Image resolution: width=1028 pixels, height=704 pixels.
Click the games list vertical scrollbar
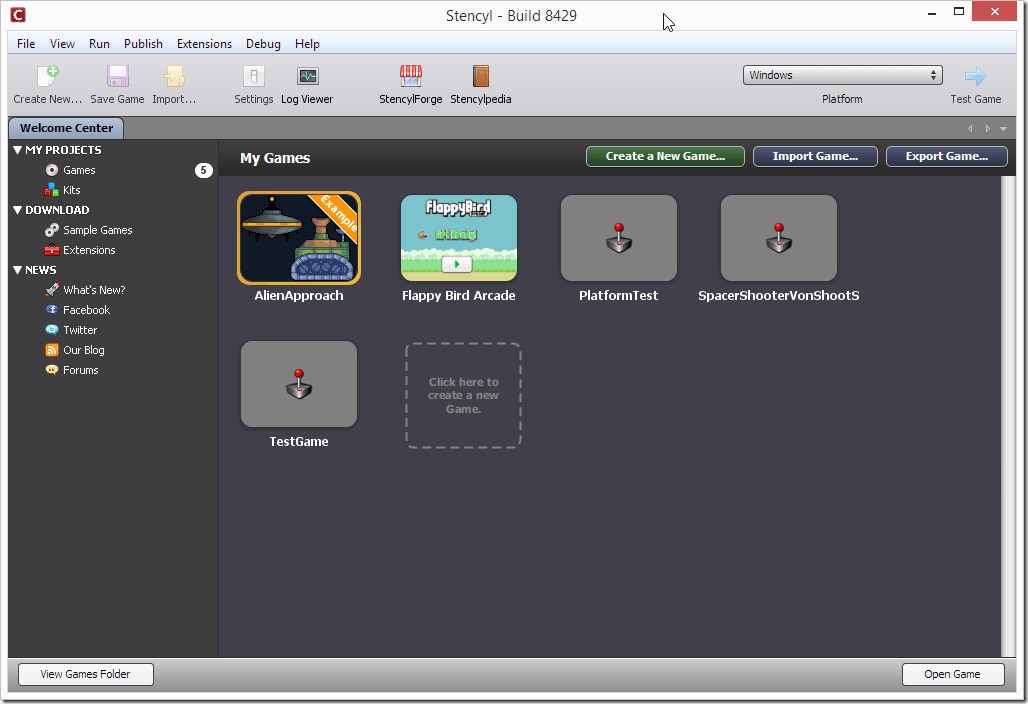pyautogui.click(x=1006, y=416)
